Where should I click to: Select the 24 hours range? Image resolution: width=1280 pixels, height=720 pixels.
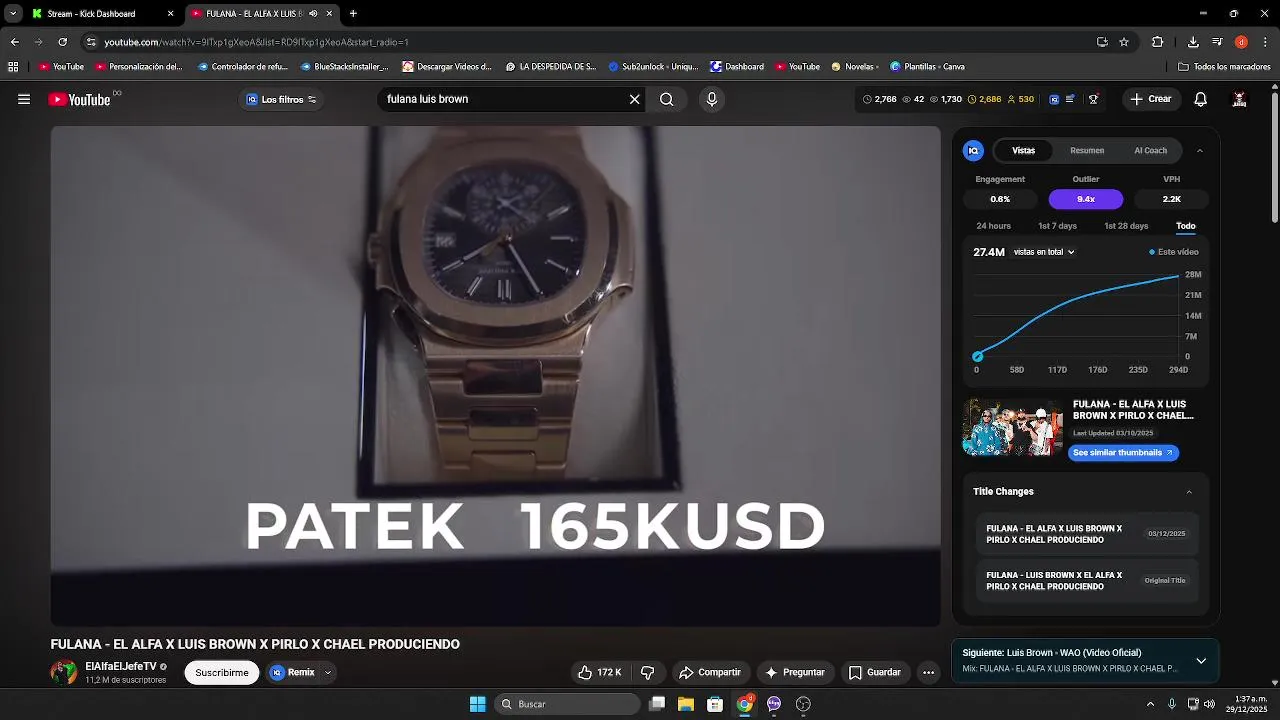pyautogui.click(x=993, y=226)
